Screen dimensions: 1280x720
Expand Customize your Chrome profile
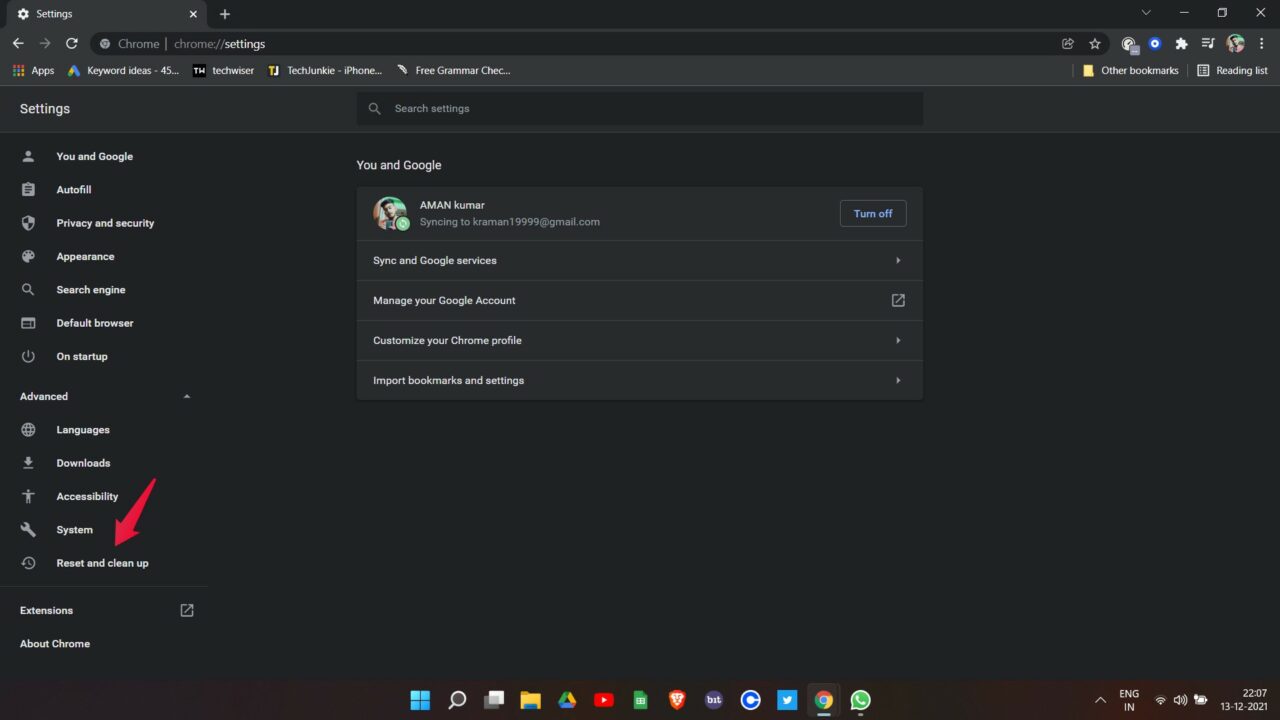tap(640, 341)
